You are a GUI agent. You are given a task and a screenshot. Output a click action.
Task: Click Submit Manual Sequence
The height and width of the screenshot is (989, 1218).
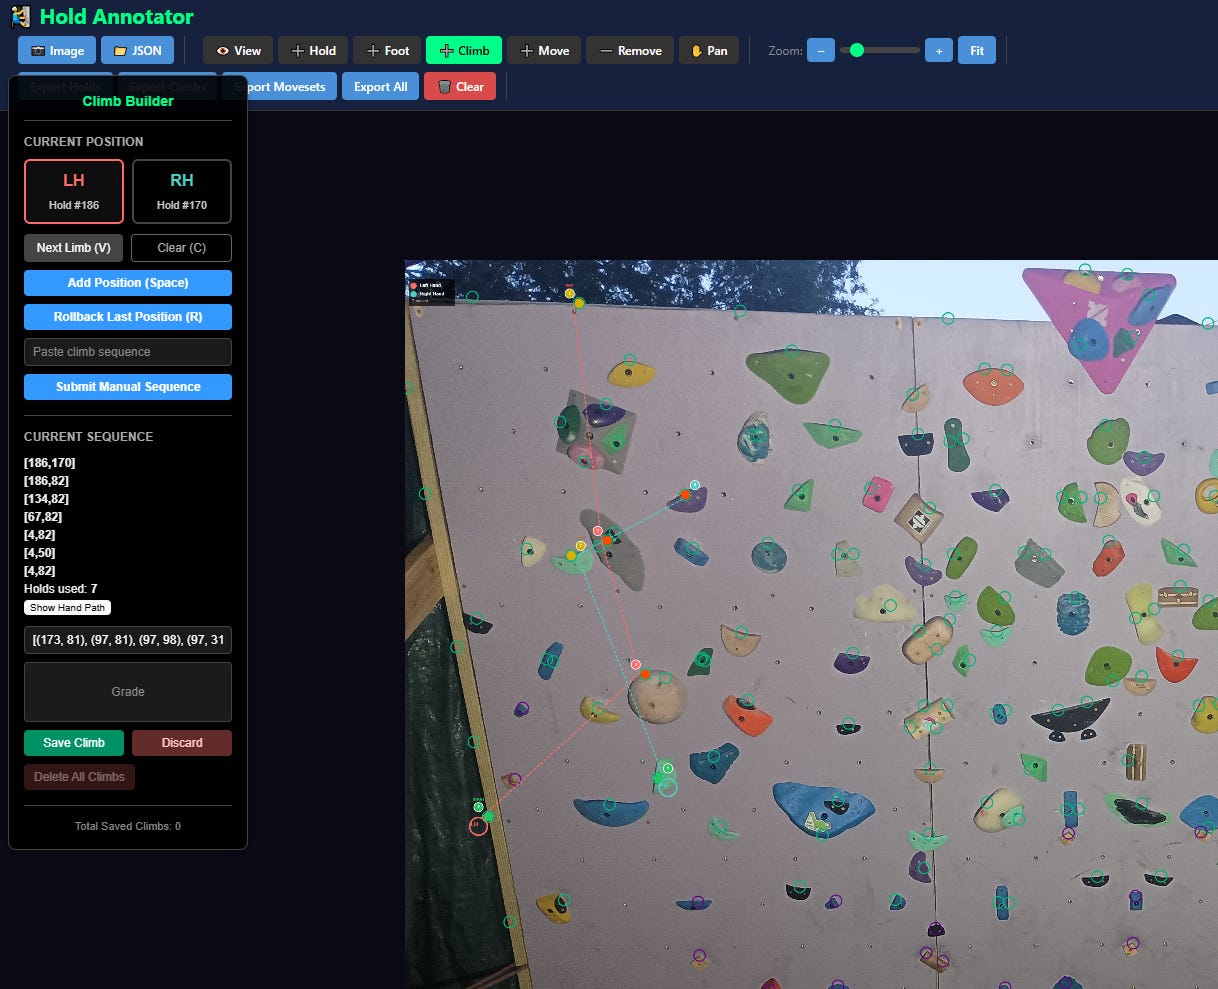pyautogui.click(x=128, y=386)
